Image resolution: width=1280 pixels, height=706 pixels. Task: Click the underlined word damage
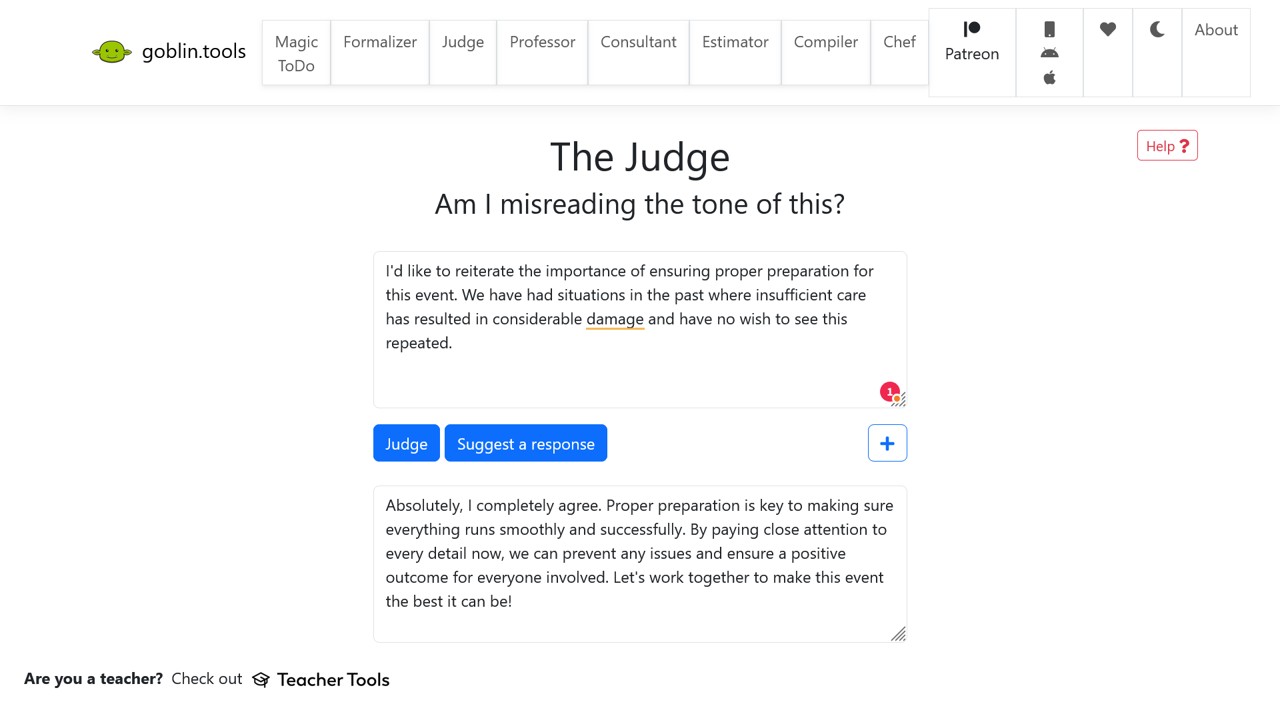[x=615, y=319]
